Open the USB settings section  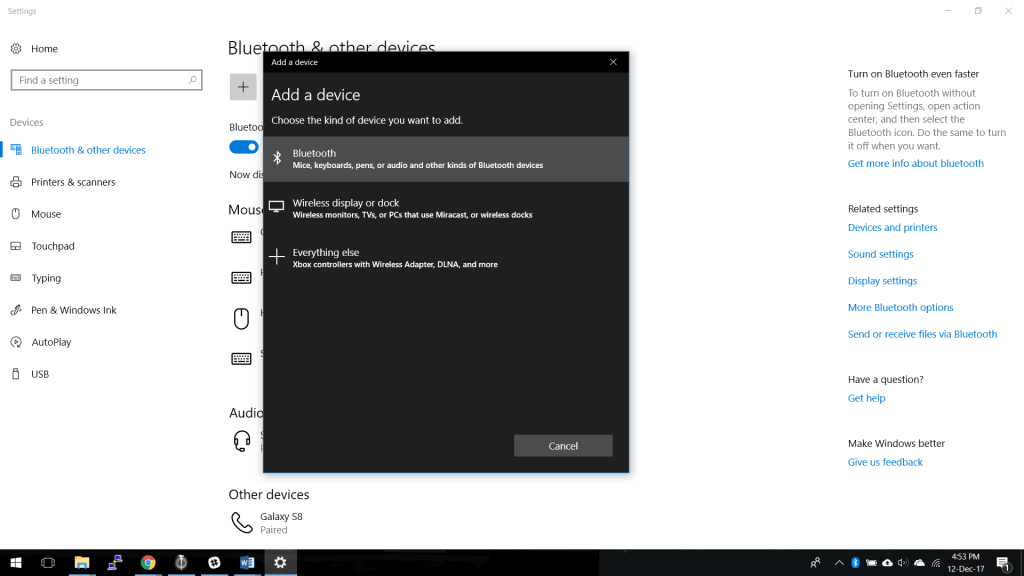(40, 374)
